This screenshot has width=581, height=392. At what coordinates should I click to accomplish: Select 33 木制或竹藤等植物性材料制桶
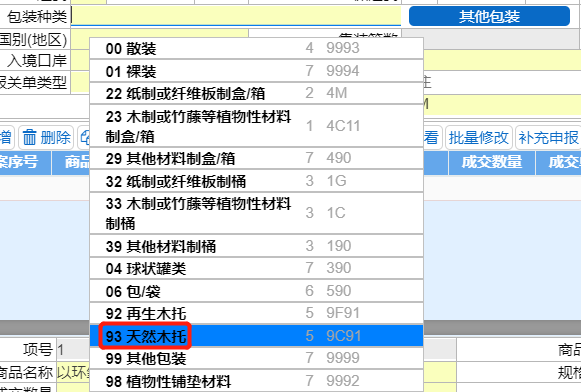256,213
